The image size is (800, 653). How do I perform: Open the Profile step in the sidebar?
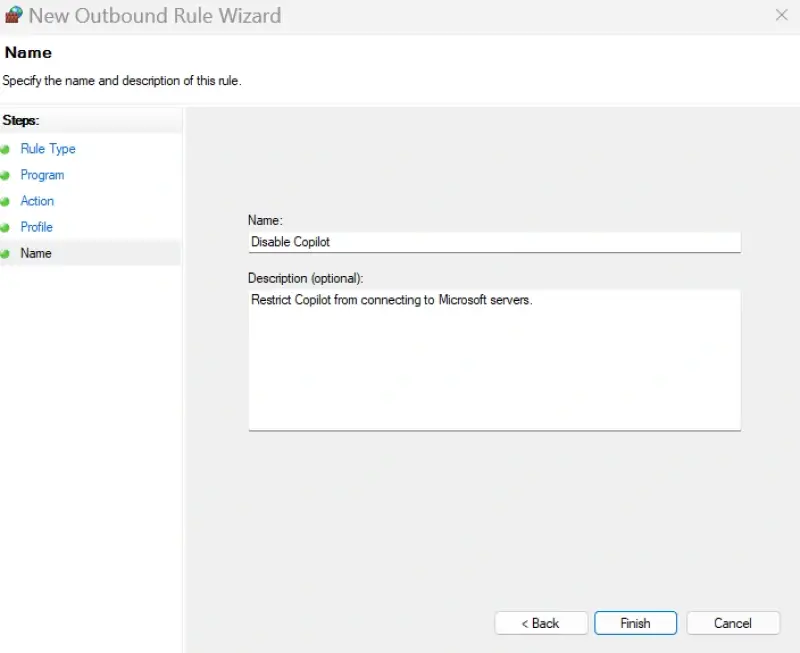coord(36,226)
